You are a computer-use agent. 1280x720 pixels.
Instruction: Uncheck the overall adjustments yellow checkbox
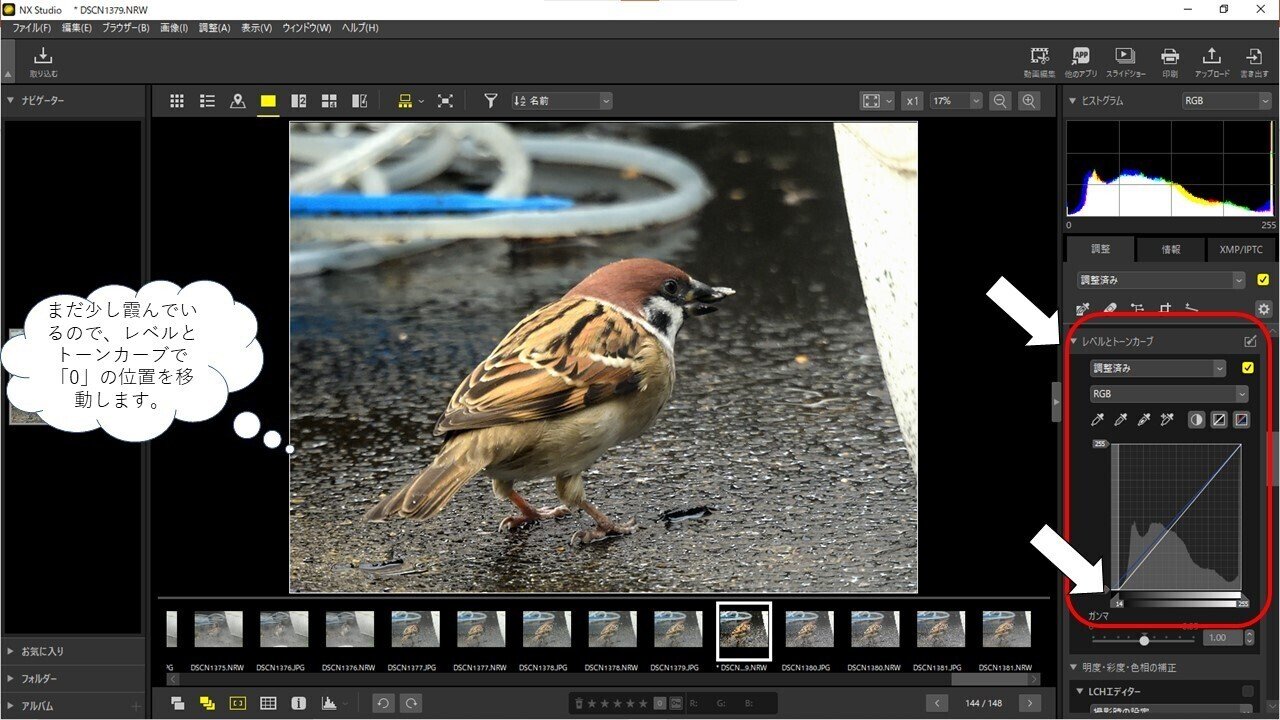pos(1263,281)
